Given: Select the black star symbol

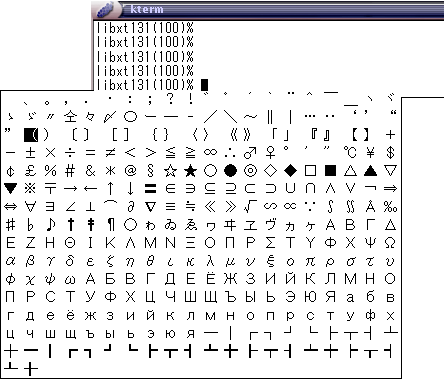Looking at the screenshot, I should (190, 171).
